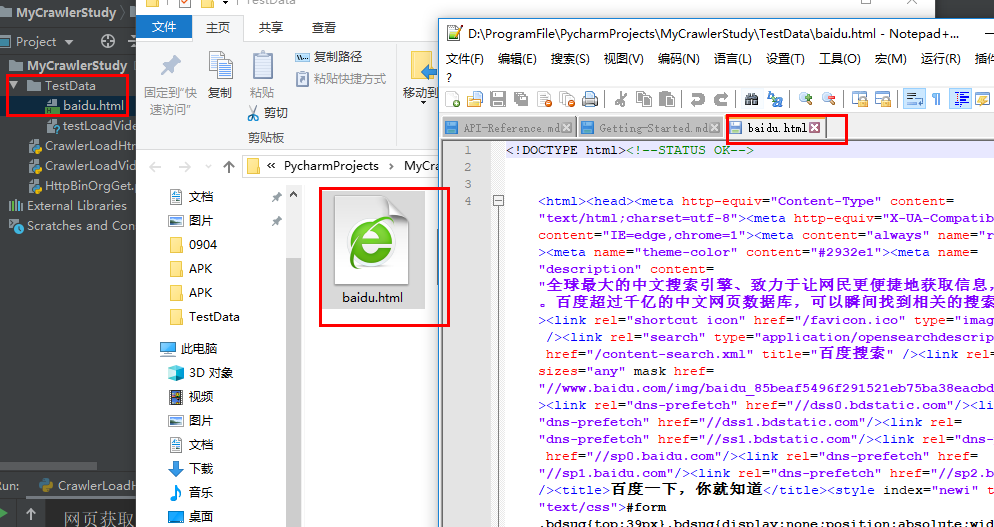The height and width of the screenshot is (527, 994).
Task: Open the 语言(L) menu
Action: click(732, 59)
